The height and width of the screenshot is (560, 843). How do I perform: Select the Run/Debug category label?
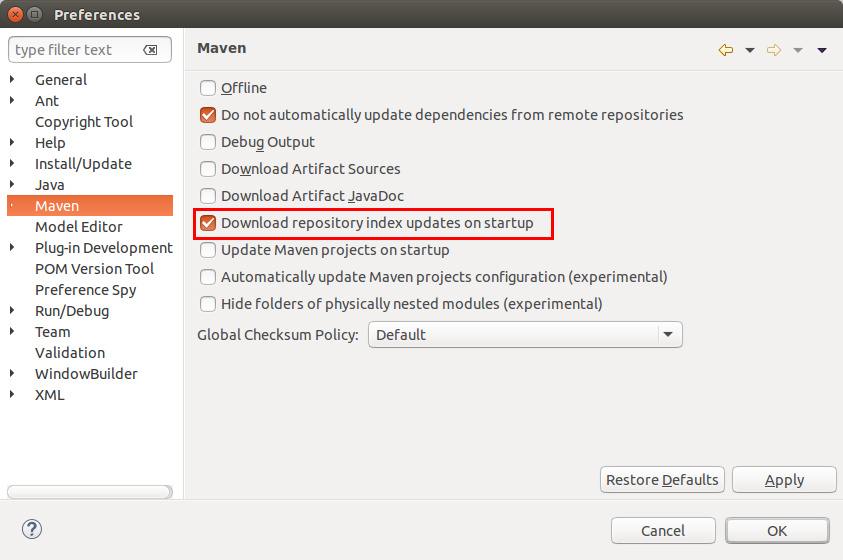click(72, 311)
